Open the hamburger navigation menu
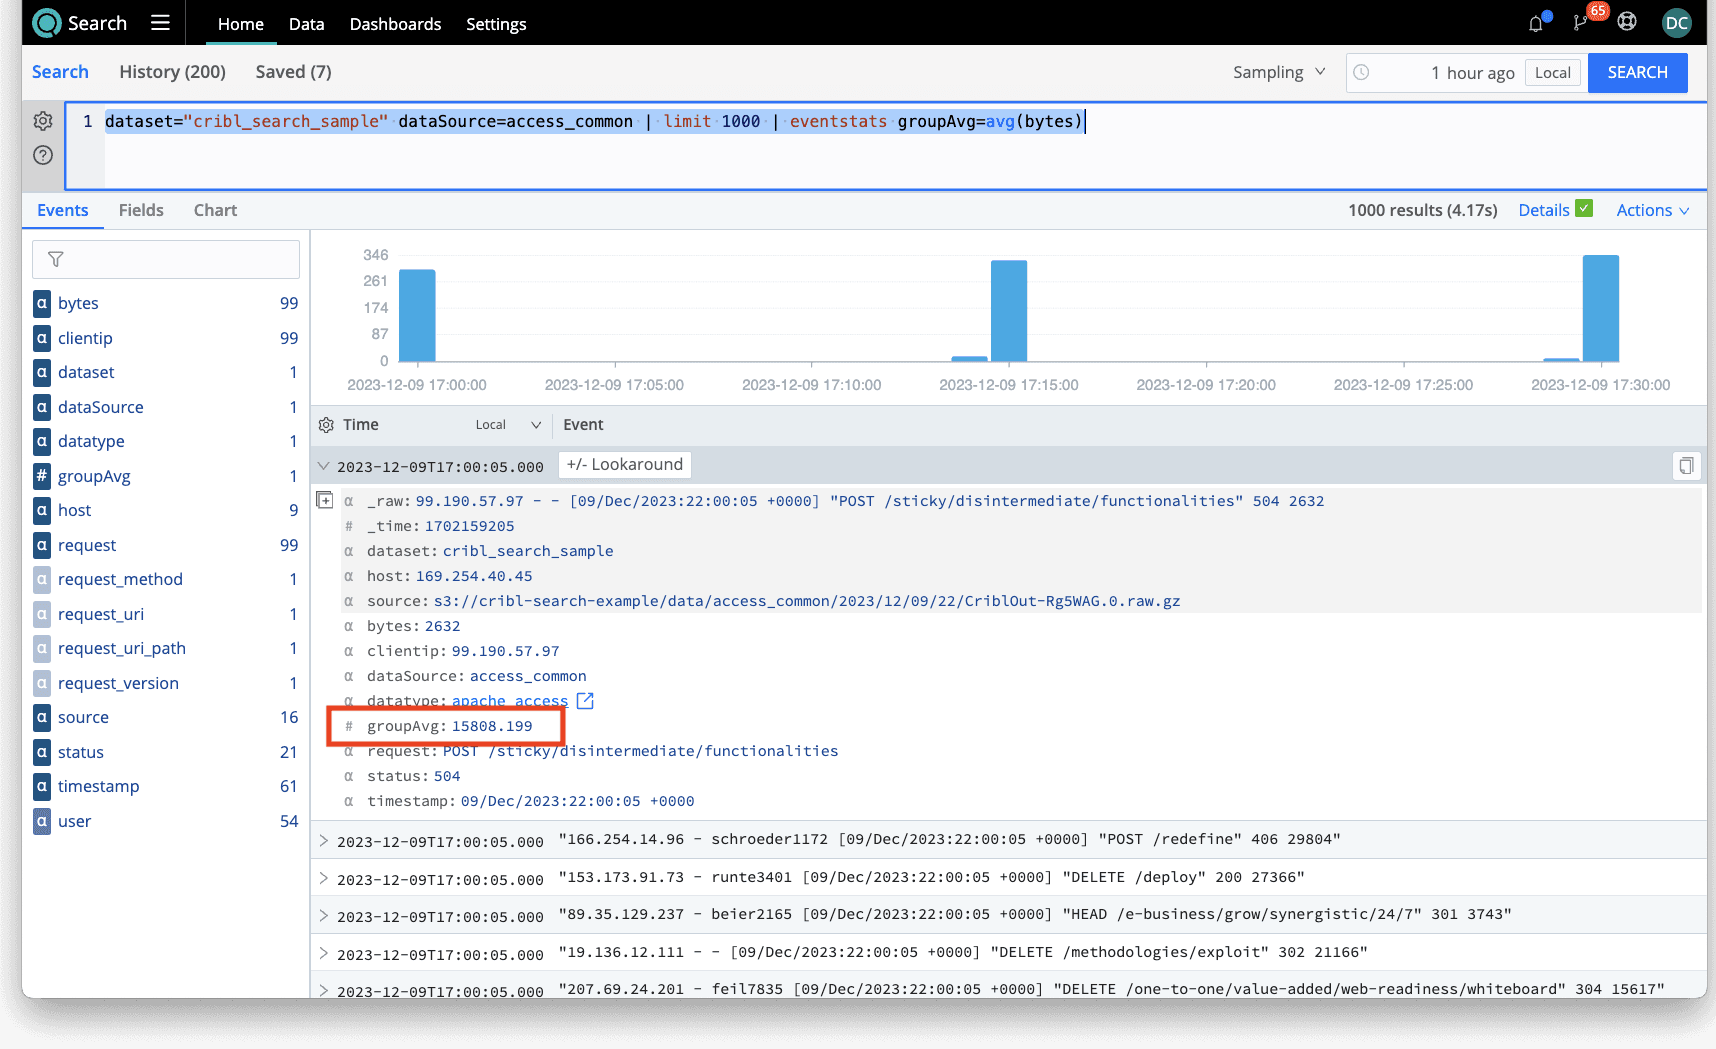Screen dimensions: 1716x1049 (x=160, y=23)
